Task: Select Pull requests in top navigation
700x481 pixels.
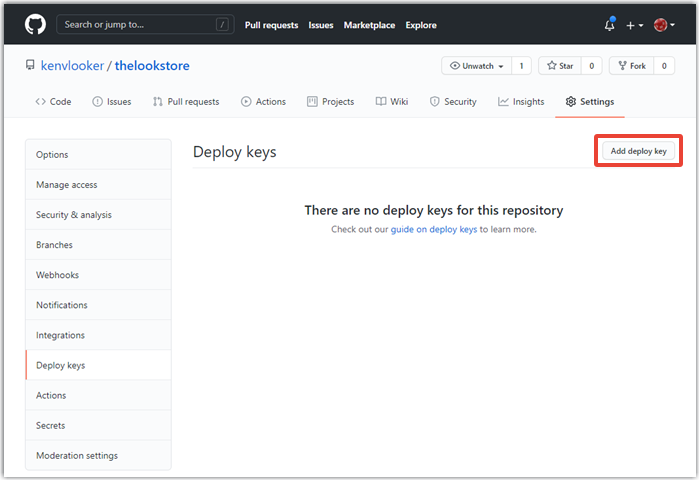Action: coord(271,25)
